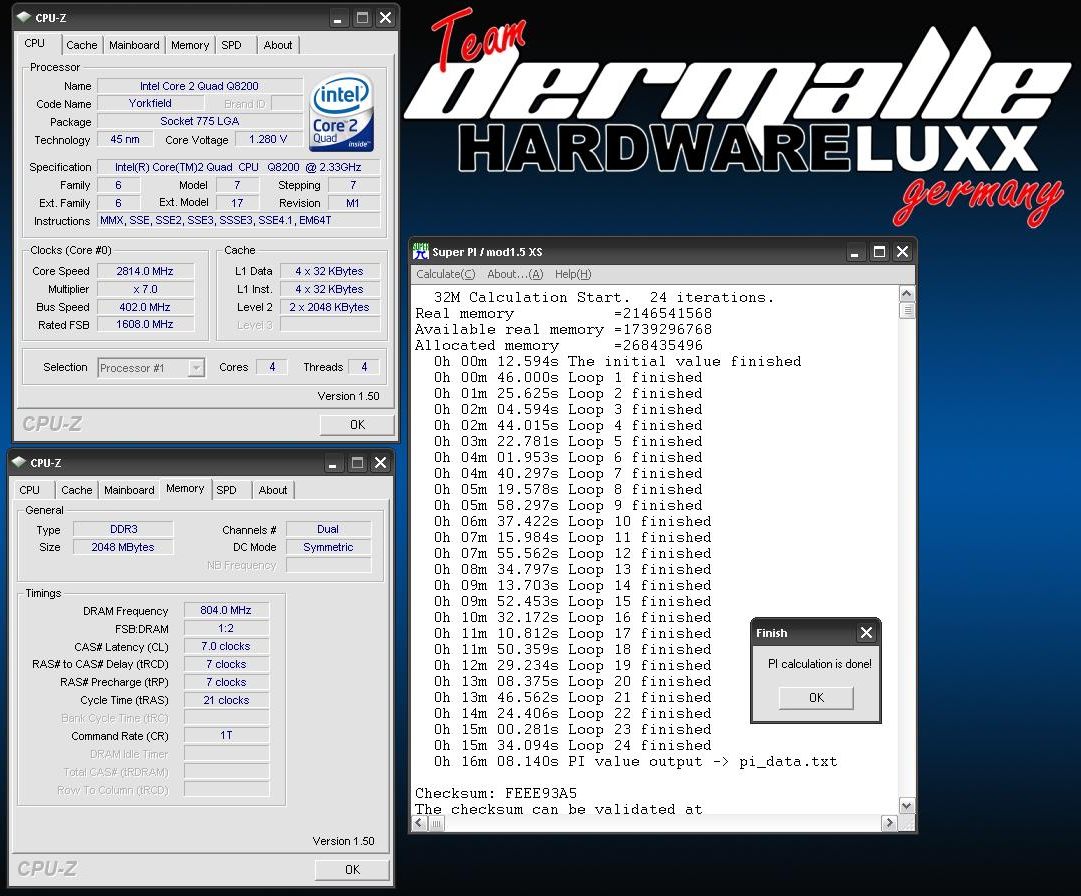
Task: Click the PI calculation is done! message
Action: tap(820, 664)
